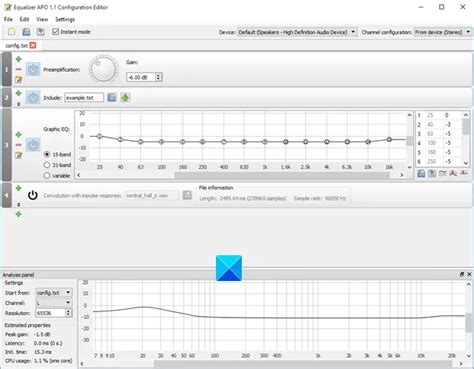The height and width of the screenshot is (369, 474).
Task: Click the Graphic EQ power icon
Action: [x=33, y=145]
